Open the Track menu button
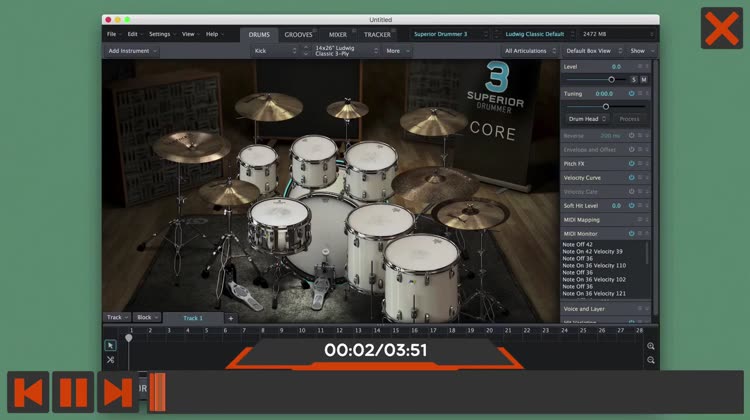 [x=117, y=317]
